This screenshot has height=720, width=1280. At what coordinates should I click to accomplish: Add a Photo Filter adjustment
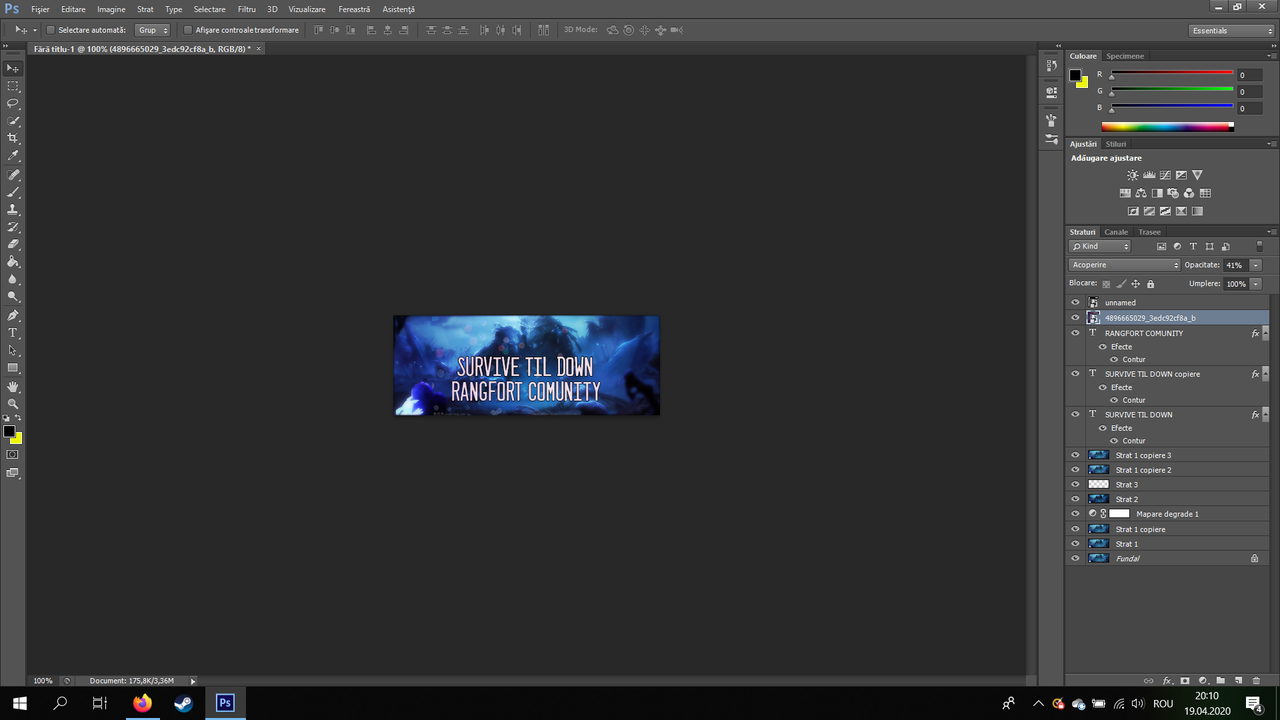point(1173,193)
